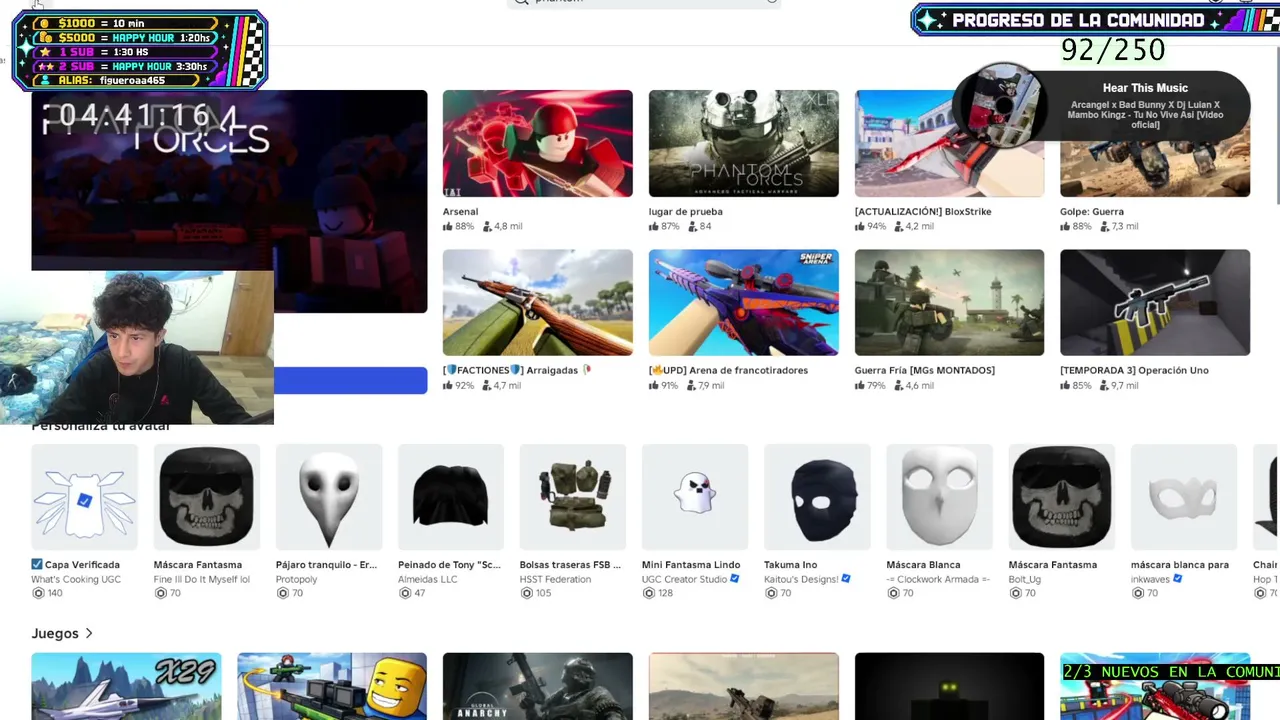Viewport: 1280px width, 720px height.
Task: Visit the UGC Creator Studio page
Action: pos(685,579)
